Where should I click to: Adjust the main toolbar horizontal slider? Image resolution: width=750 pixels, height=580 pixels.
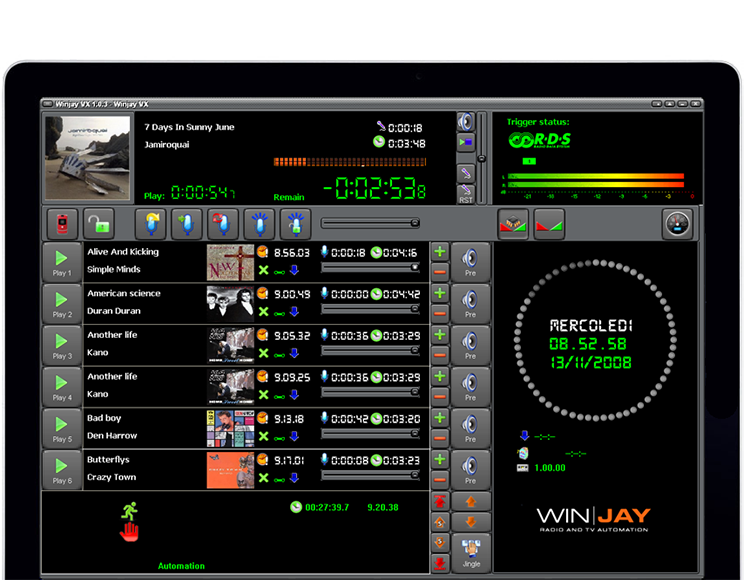coord(371,223)
